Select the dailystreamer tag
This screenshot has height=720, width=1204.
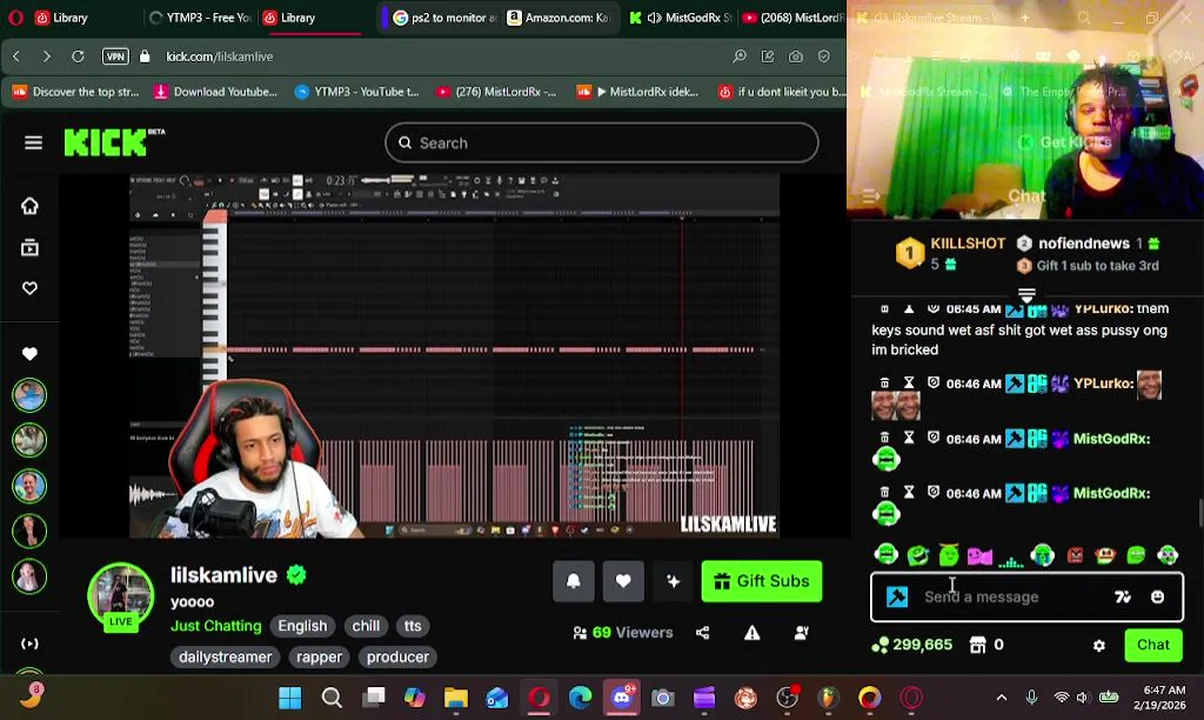(x=225, y=657)
